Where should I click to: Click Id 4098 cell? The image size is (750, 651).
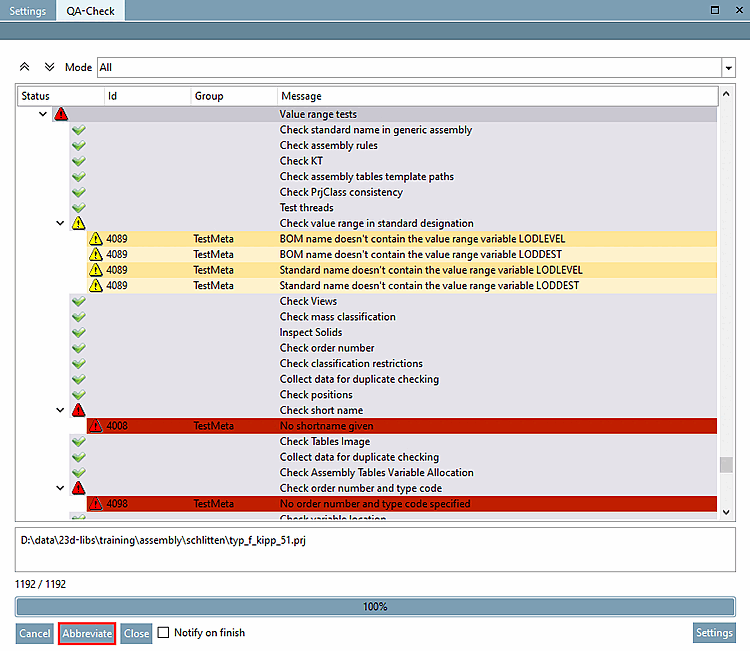[x=117, y=504]
